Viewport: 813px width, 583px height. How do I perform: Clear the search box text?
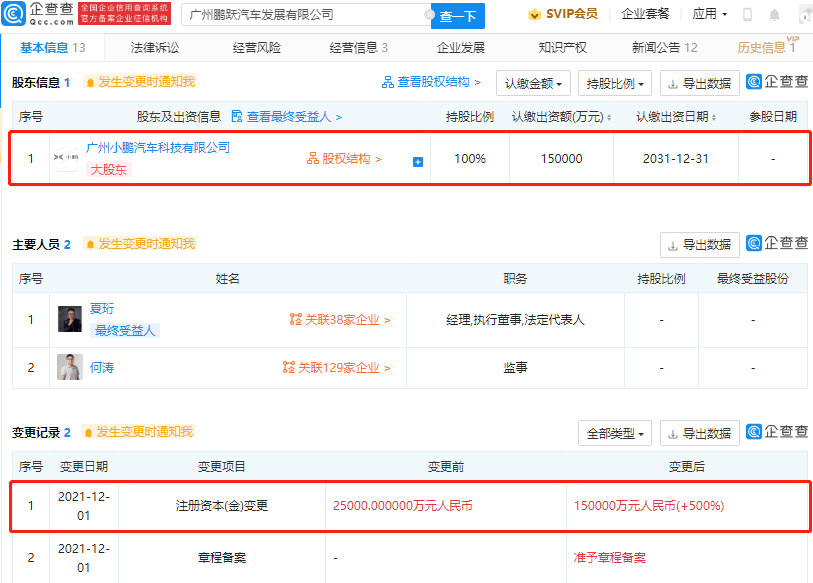tap(429, 15)
